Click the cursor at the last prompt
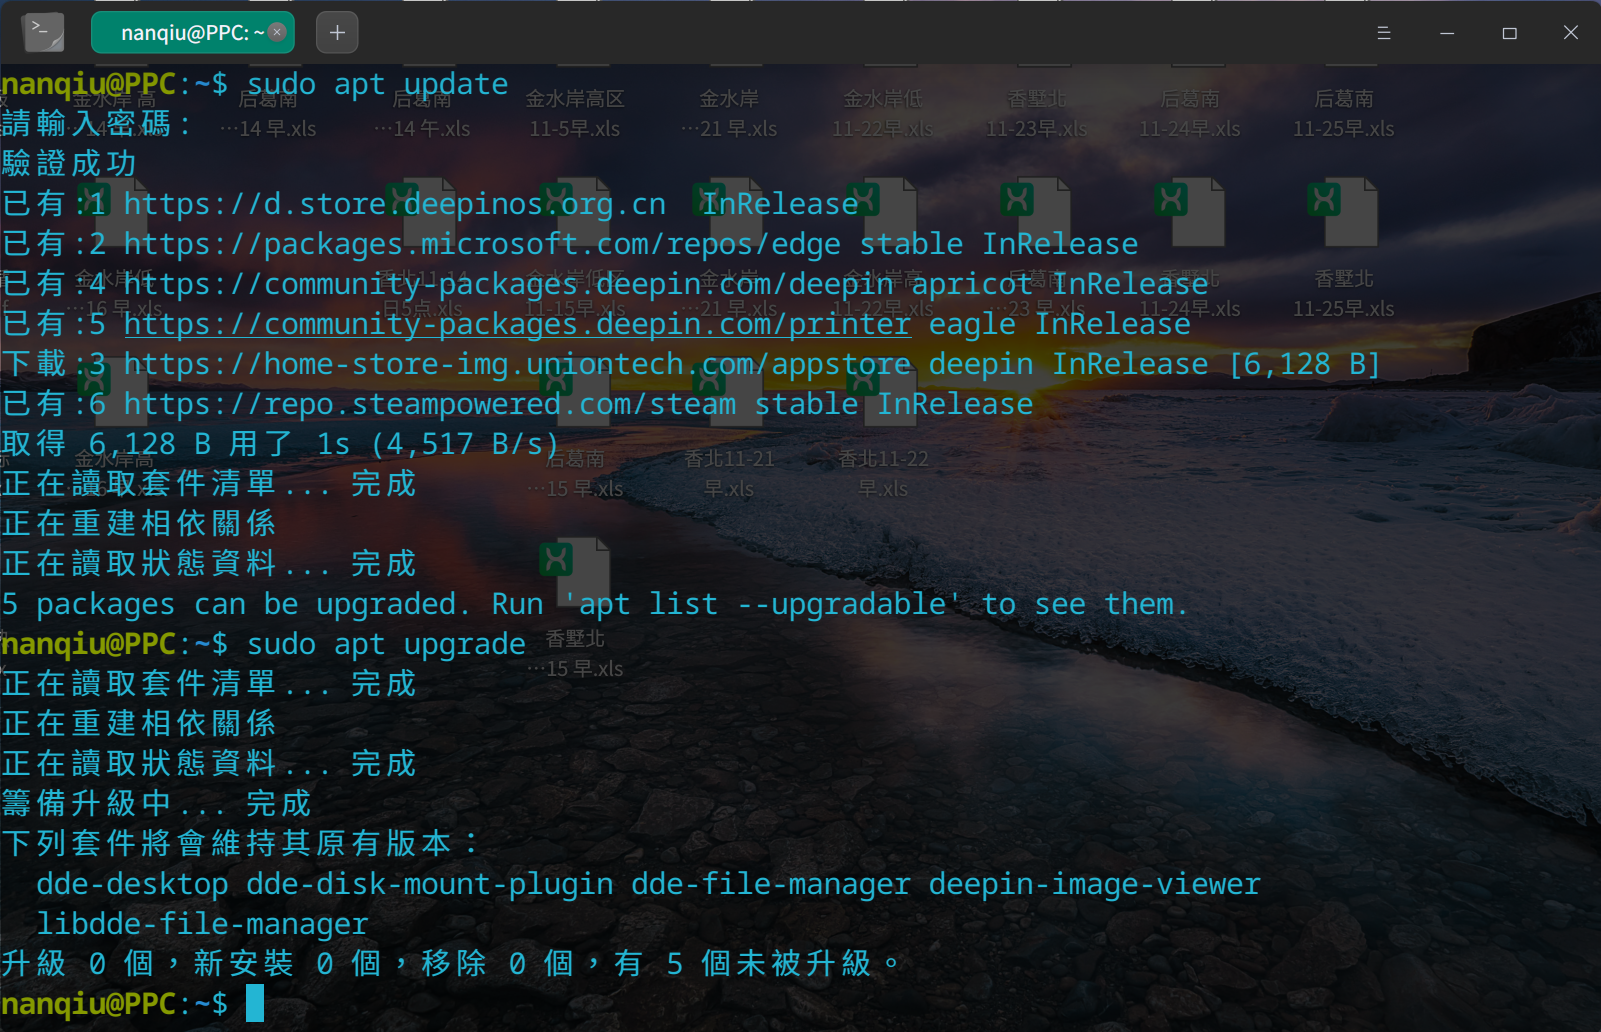This screenshot has width=1601, height=1032. coord(255,1003)
